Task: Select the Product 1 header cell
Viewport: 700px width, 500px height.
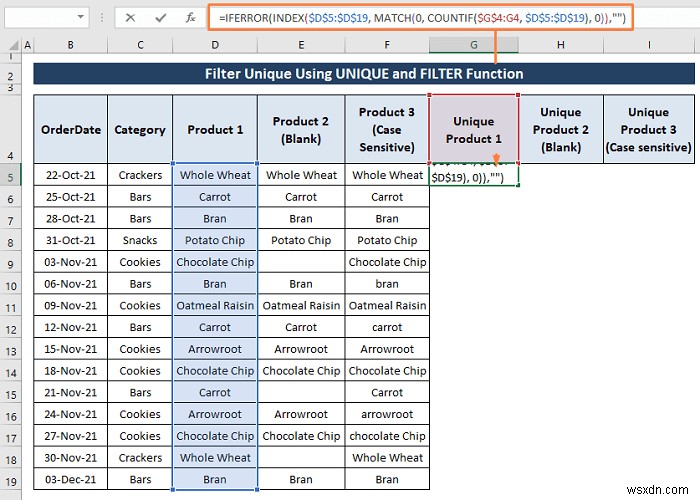Action: [x=215, y=129]
